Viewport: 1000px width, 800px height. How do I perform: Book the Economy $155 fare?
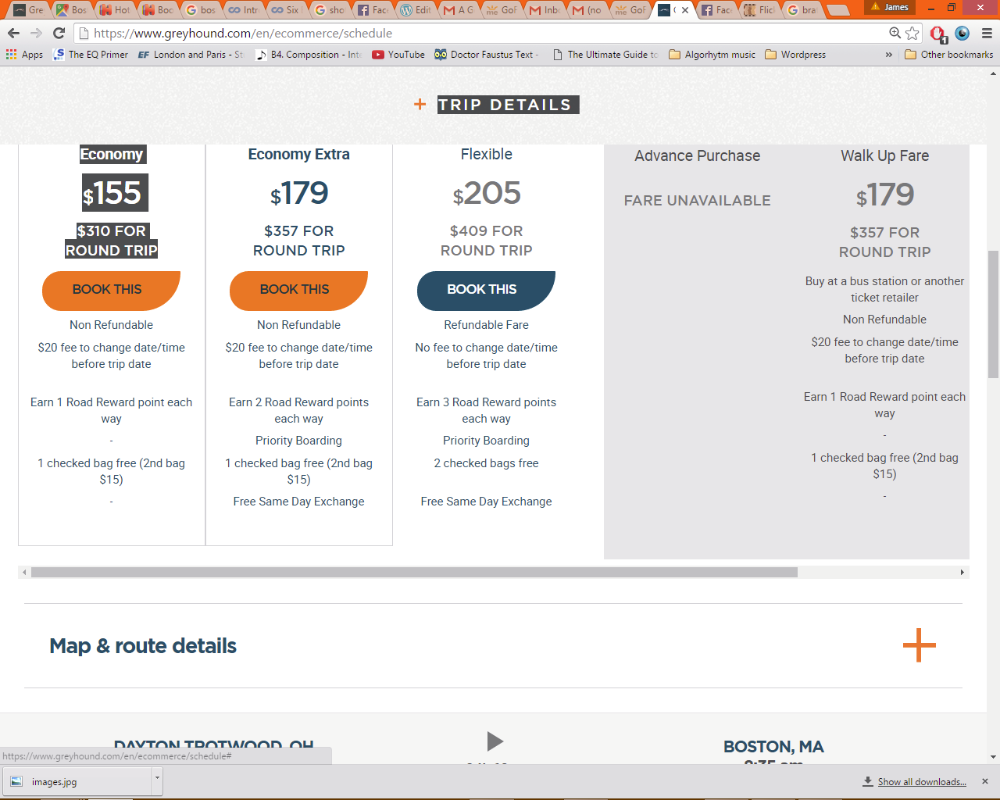pos(110,290)
